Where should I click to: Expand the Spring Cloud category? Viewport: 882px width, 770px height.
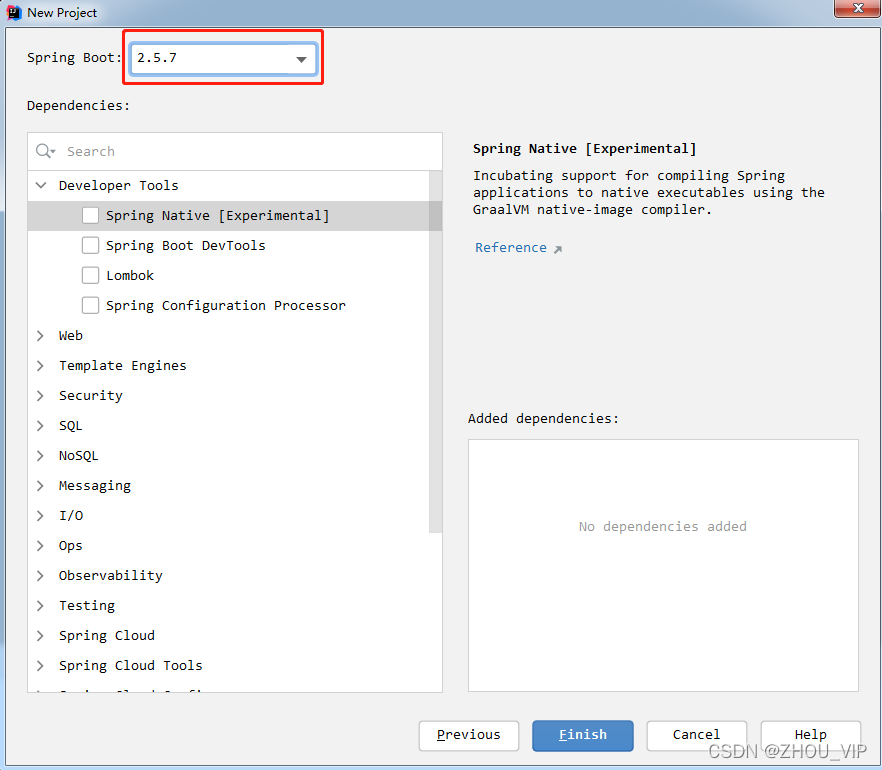point(40,636)
